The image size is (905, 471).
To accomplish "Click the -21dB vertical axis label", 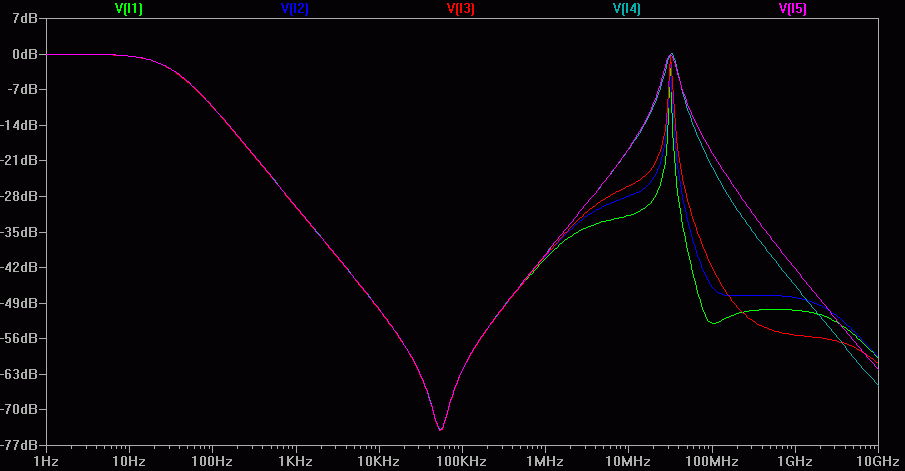I will click(19, 160).
